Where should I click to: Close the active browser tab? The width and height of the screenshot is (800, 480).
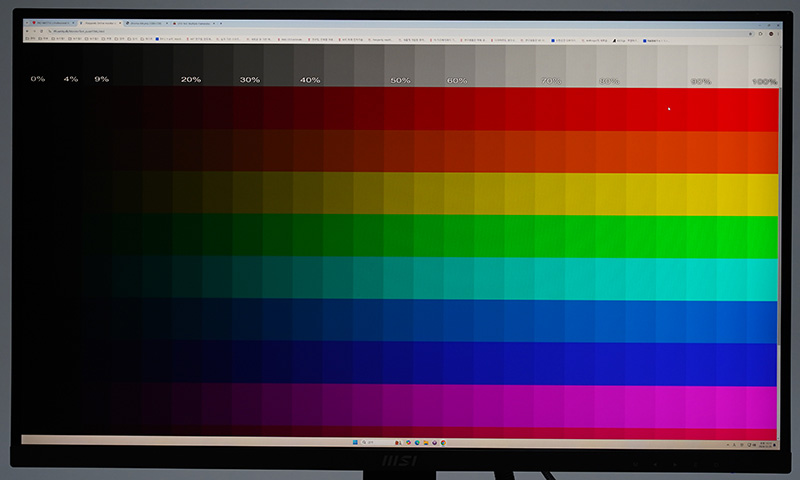tap(120, 23)
